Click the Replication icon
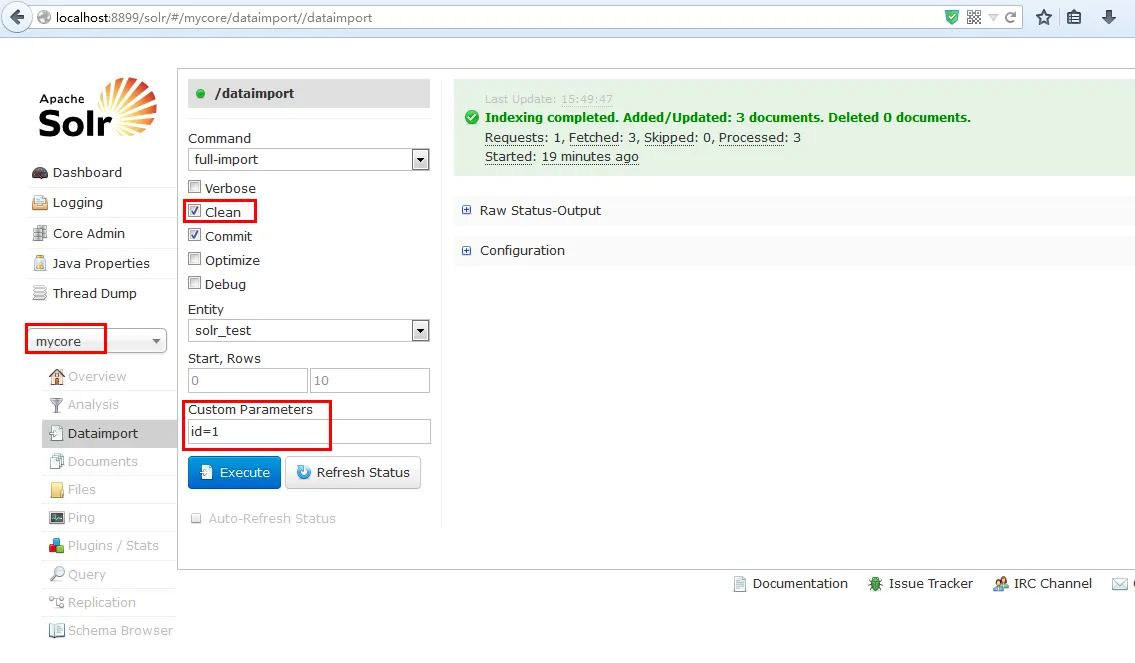This screenshot has height=663, width=1135. pos(56,601)
